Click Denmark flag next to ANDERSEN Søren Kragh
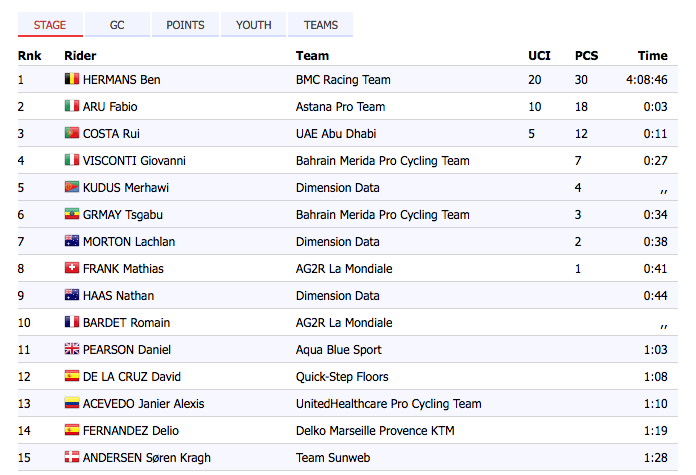Image resolution: width=696 pixels, height=475 pixels. (x=71, y=457)
